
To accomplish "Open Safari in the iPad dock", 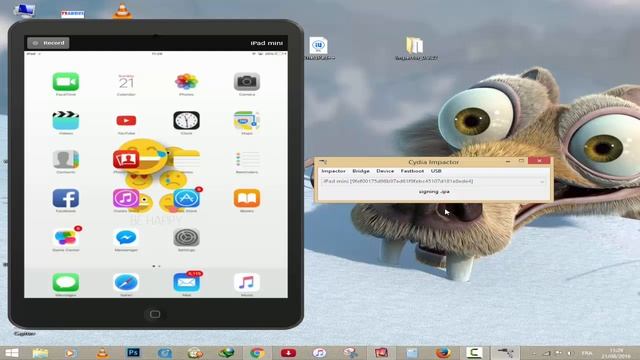I will (126, 282).
